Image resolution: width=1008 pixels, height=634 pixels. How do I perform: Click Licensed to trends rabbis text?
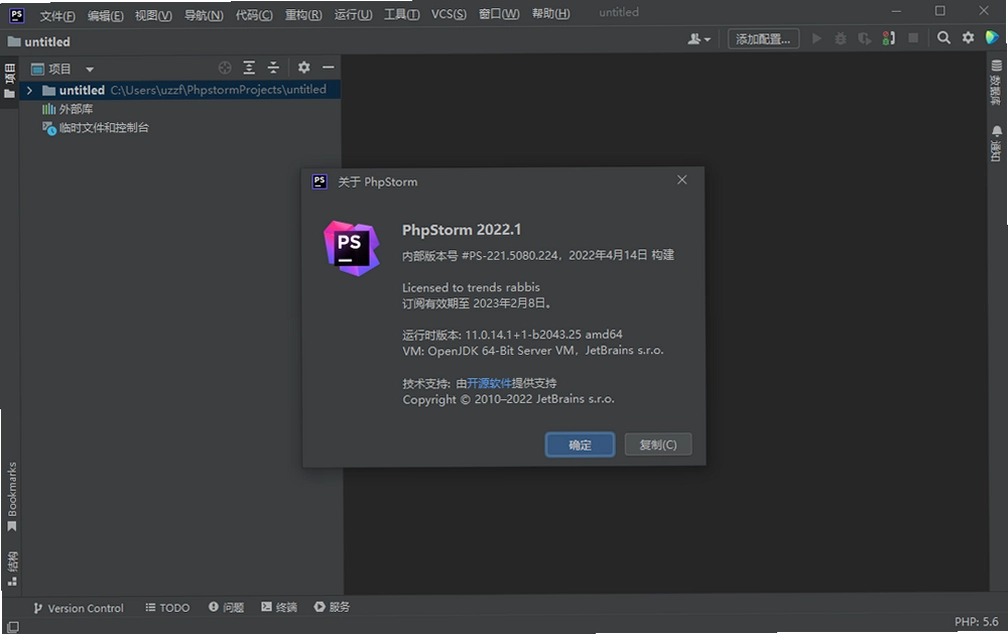click(471, 287)
